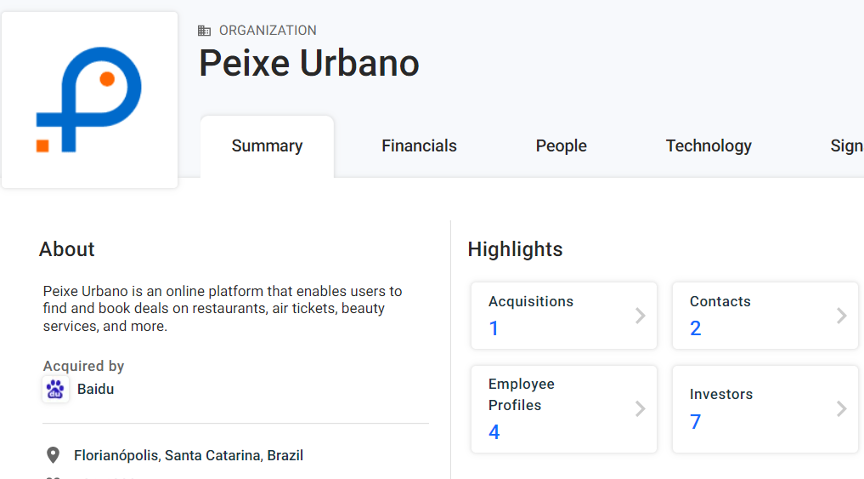The image size is (864, 479).
Task: Expand the Acquisitions card chevron
Action: [640, 316]
